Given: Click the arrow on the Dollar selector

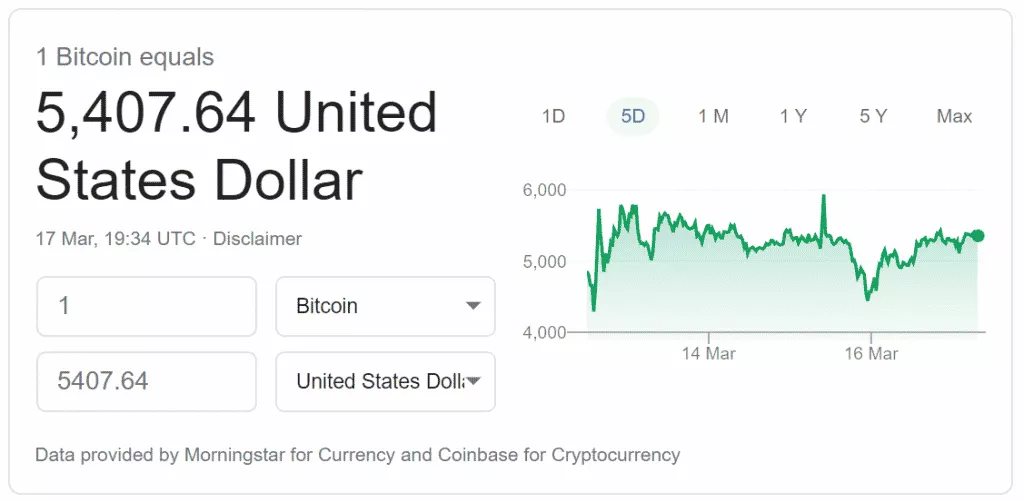Looking at the screenshot, I should pyautogui.click(x=474, y=381).
